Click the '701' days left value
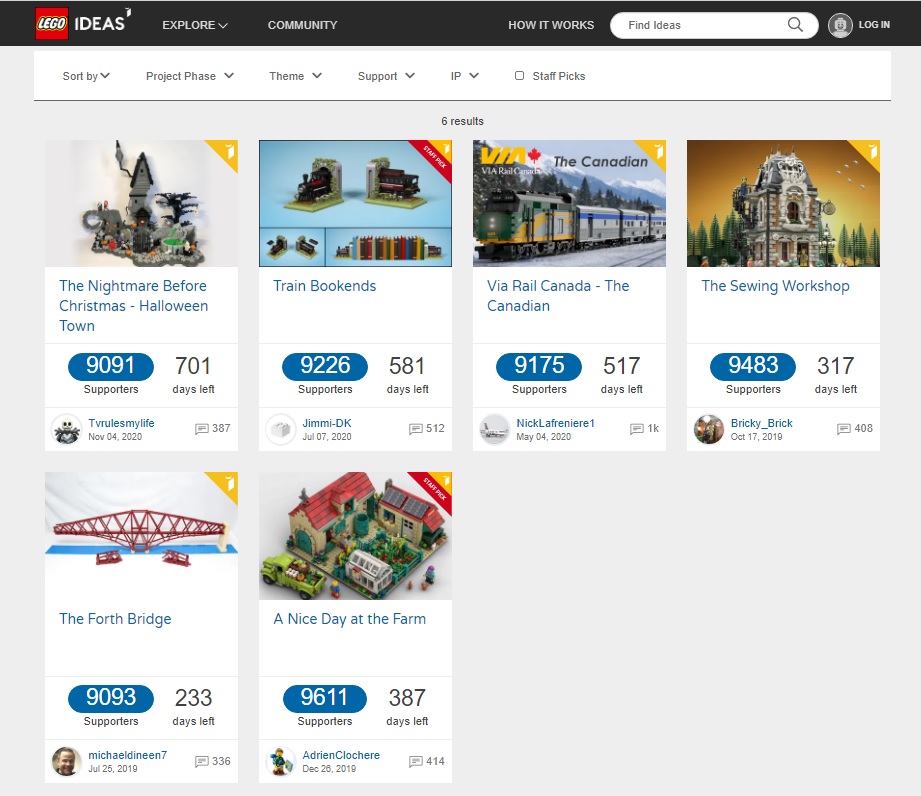The height and width of the screenshot is (796, 921). (193, 366)
